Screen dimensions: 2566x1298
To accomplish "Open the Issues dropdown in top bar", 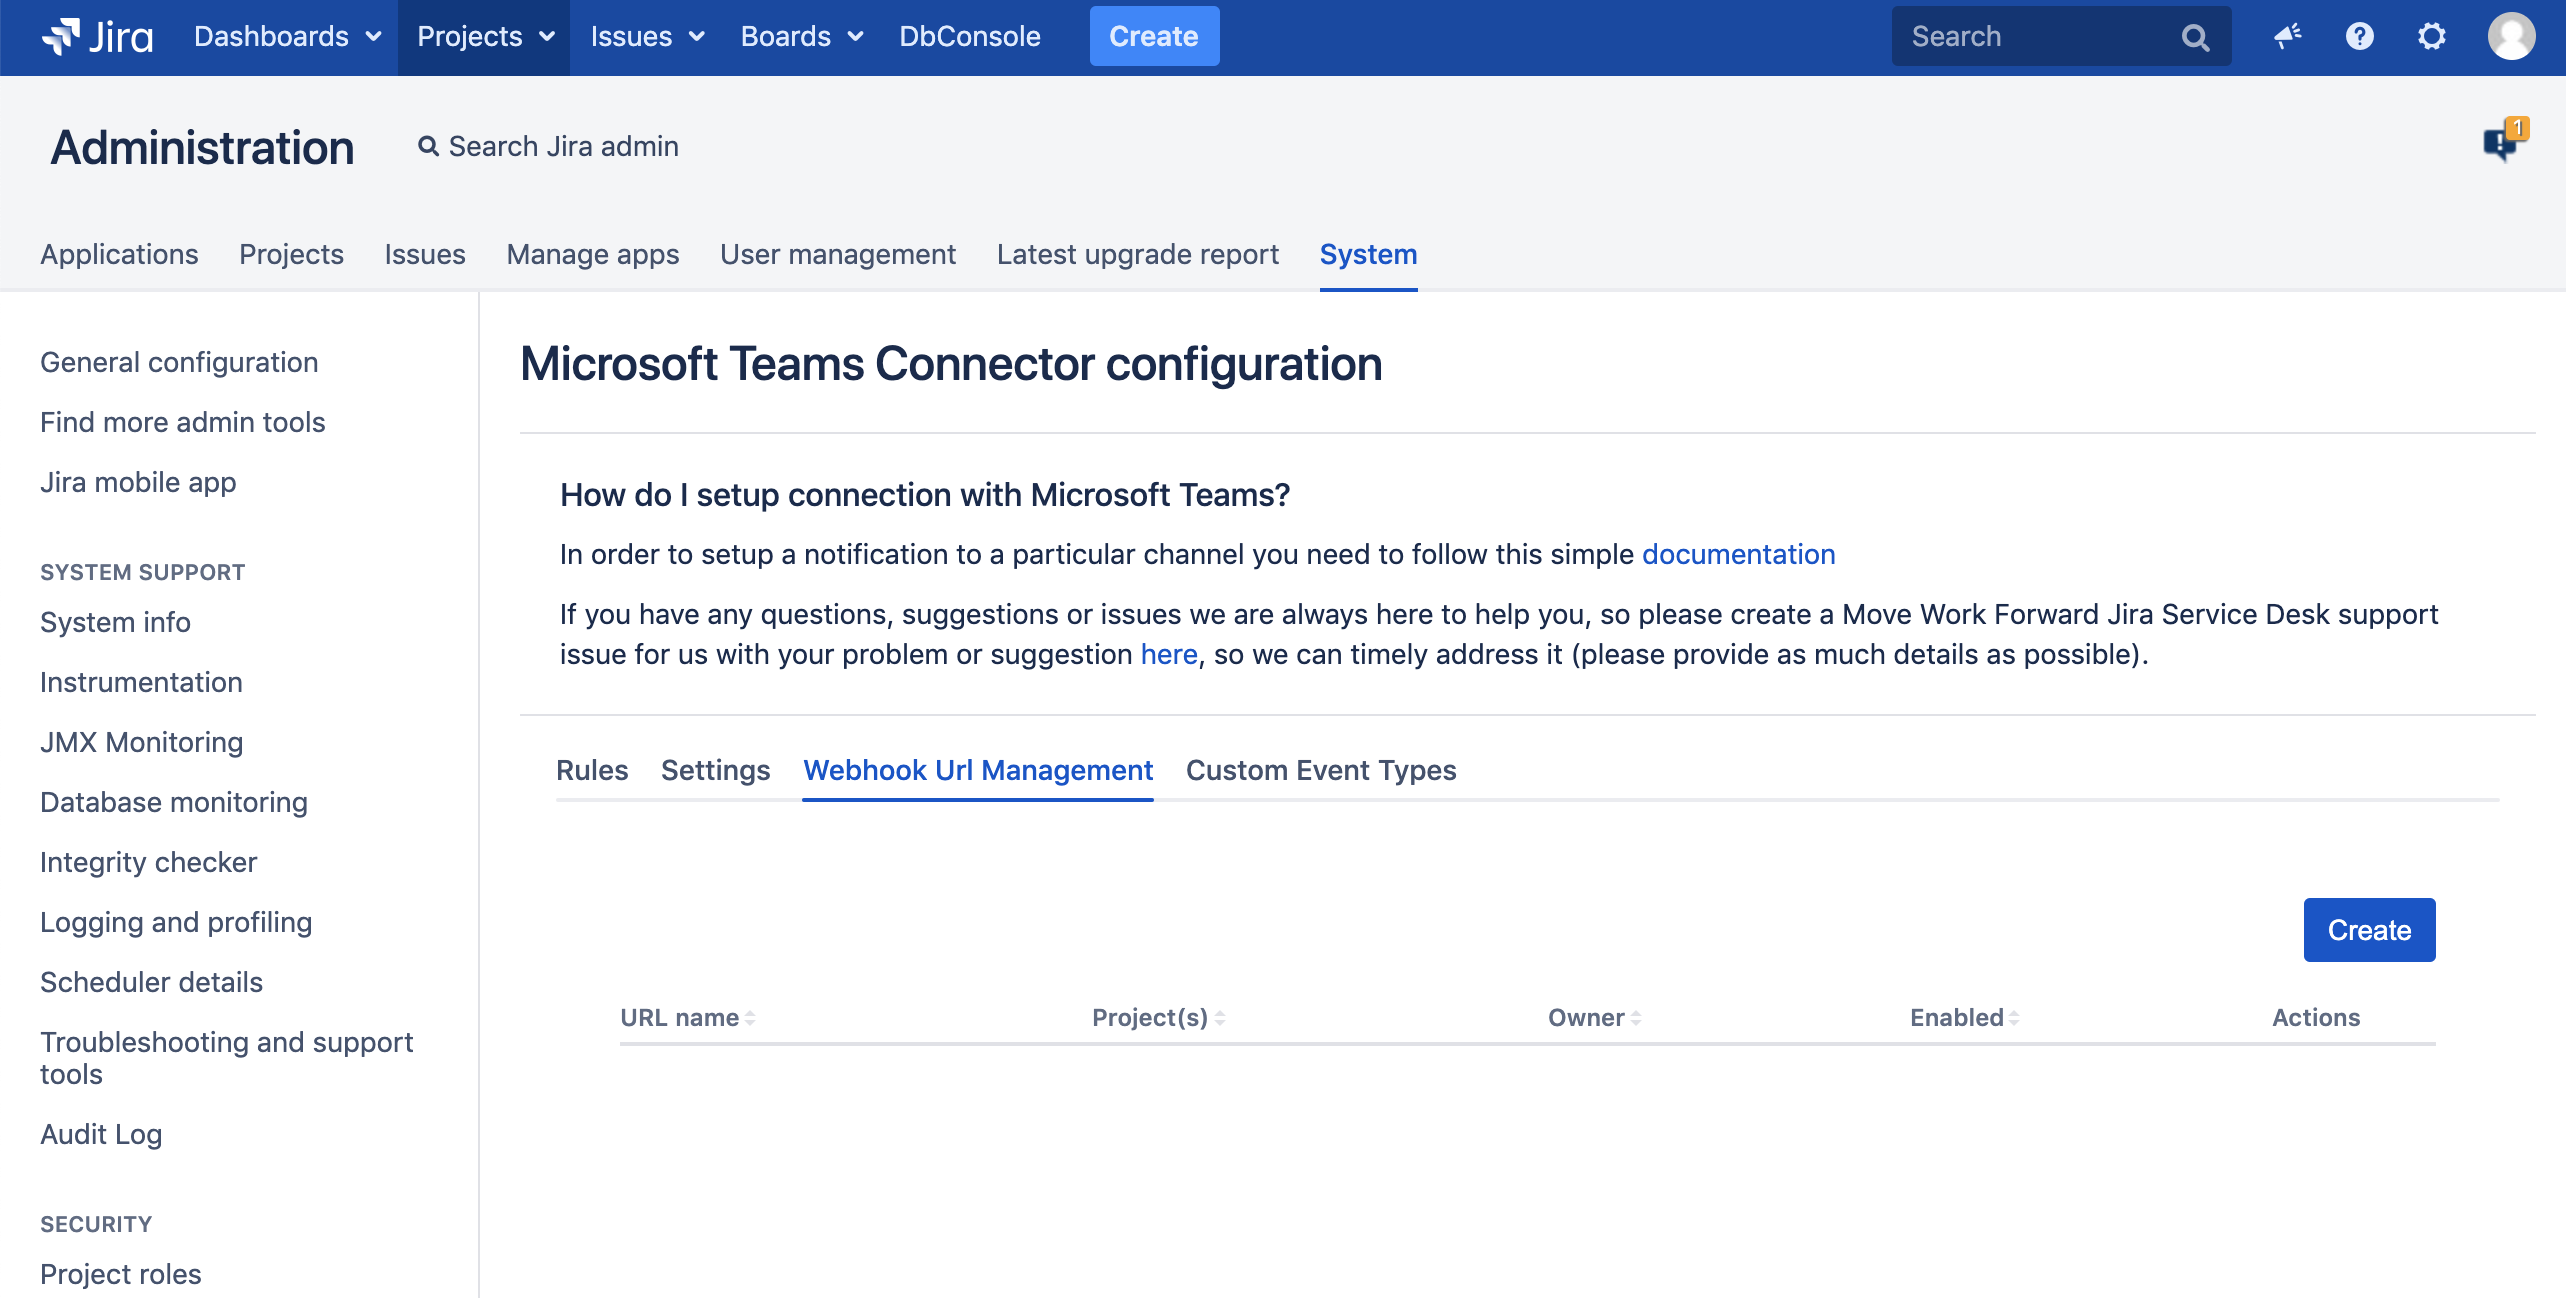I will pos(646,37).
